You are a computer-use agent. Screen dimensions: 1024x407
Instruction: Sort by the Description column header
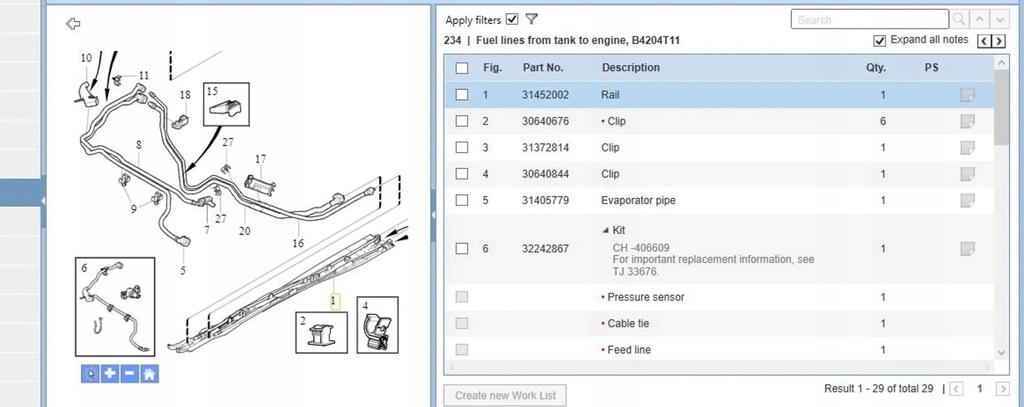coord(631,67)
